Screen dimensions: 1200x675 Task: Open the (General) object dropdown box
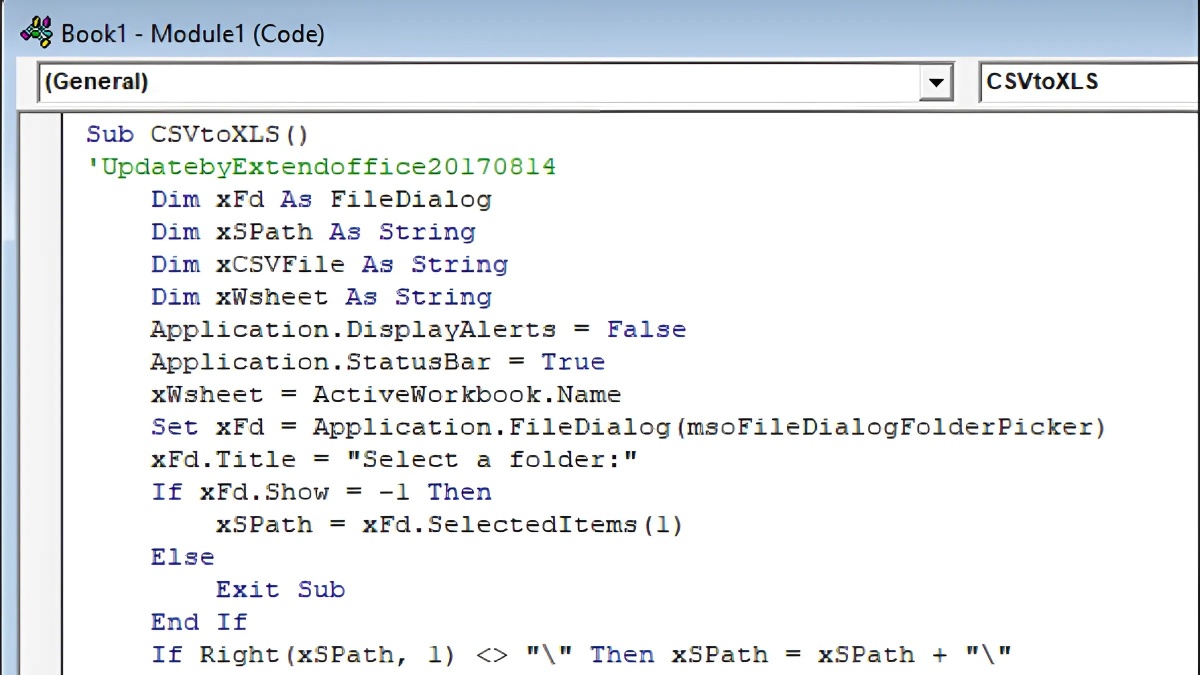478,82
